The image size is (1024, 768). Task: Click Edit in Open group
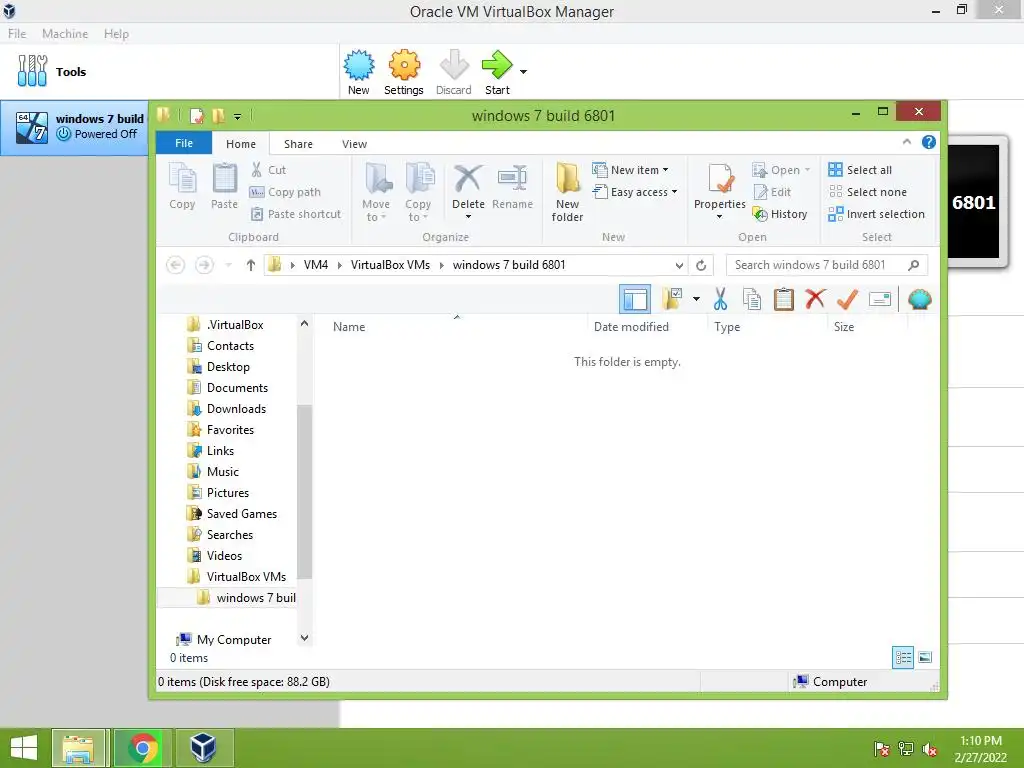pos(773,192)
